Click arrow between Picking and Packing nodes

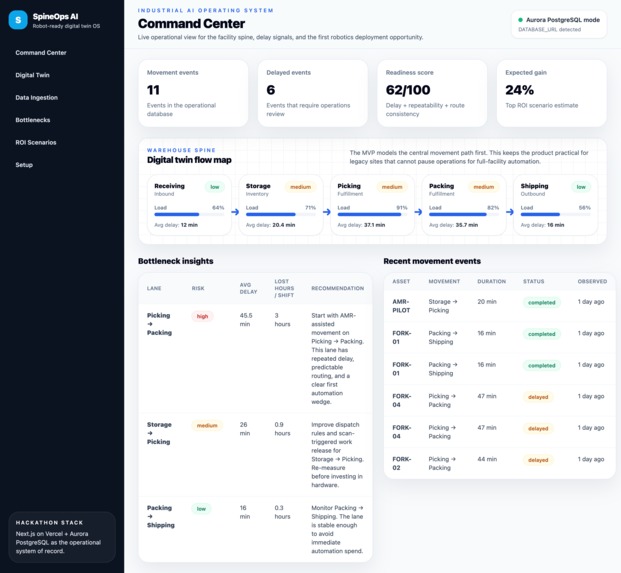(x=418, y=212)
